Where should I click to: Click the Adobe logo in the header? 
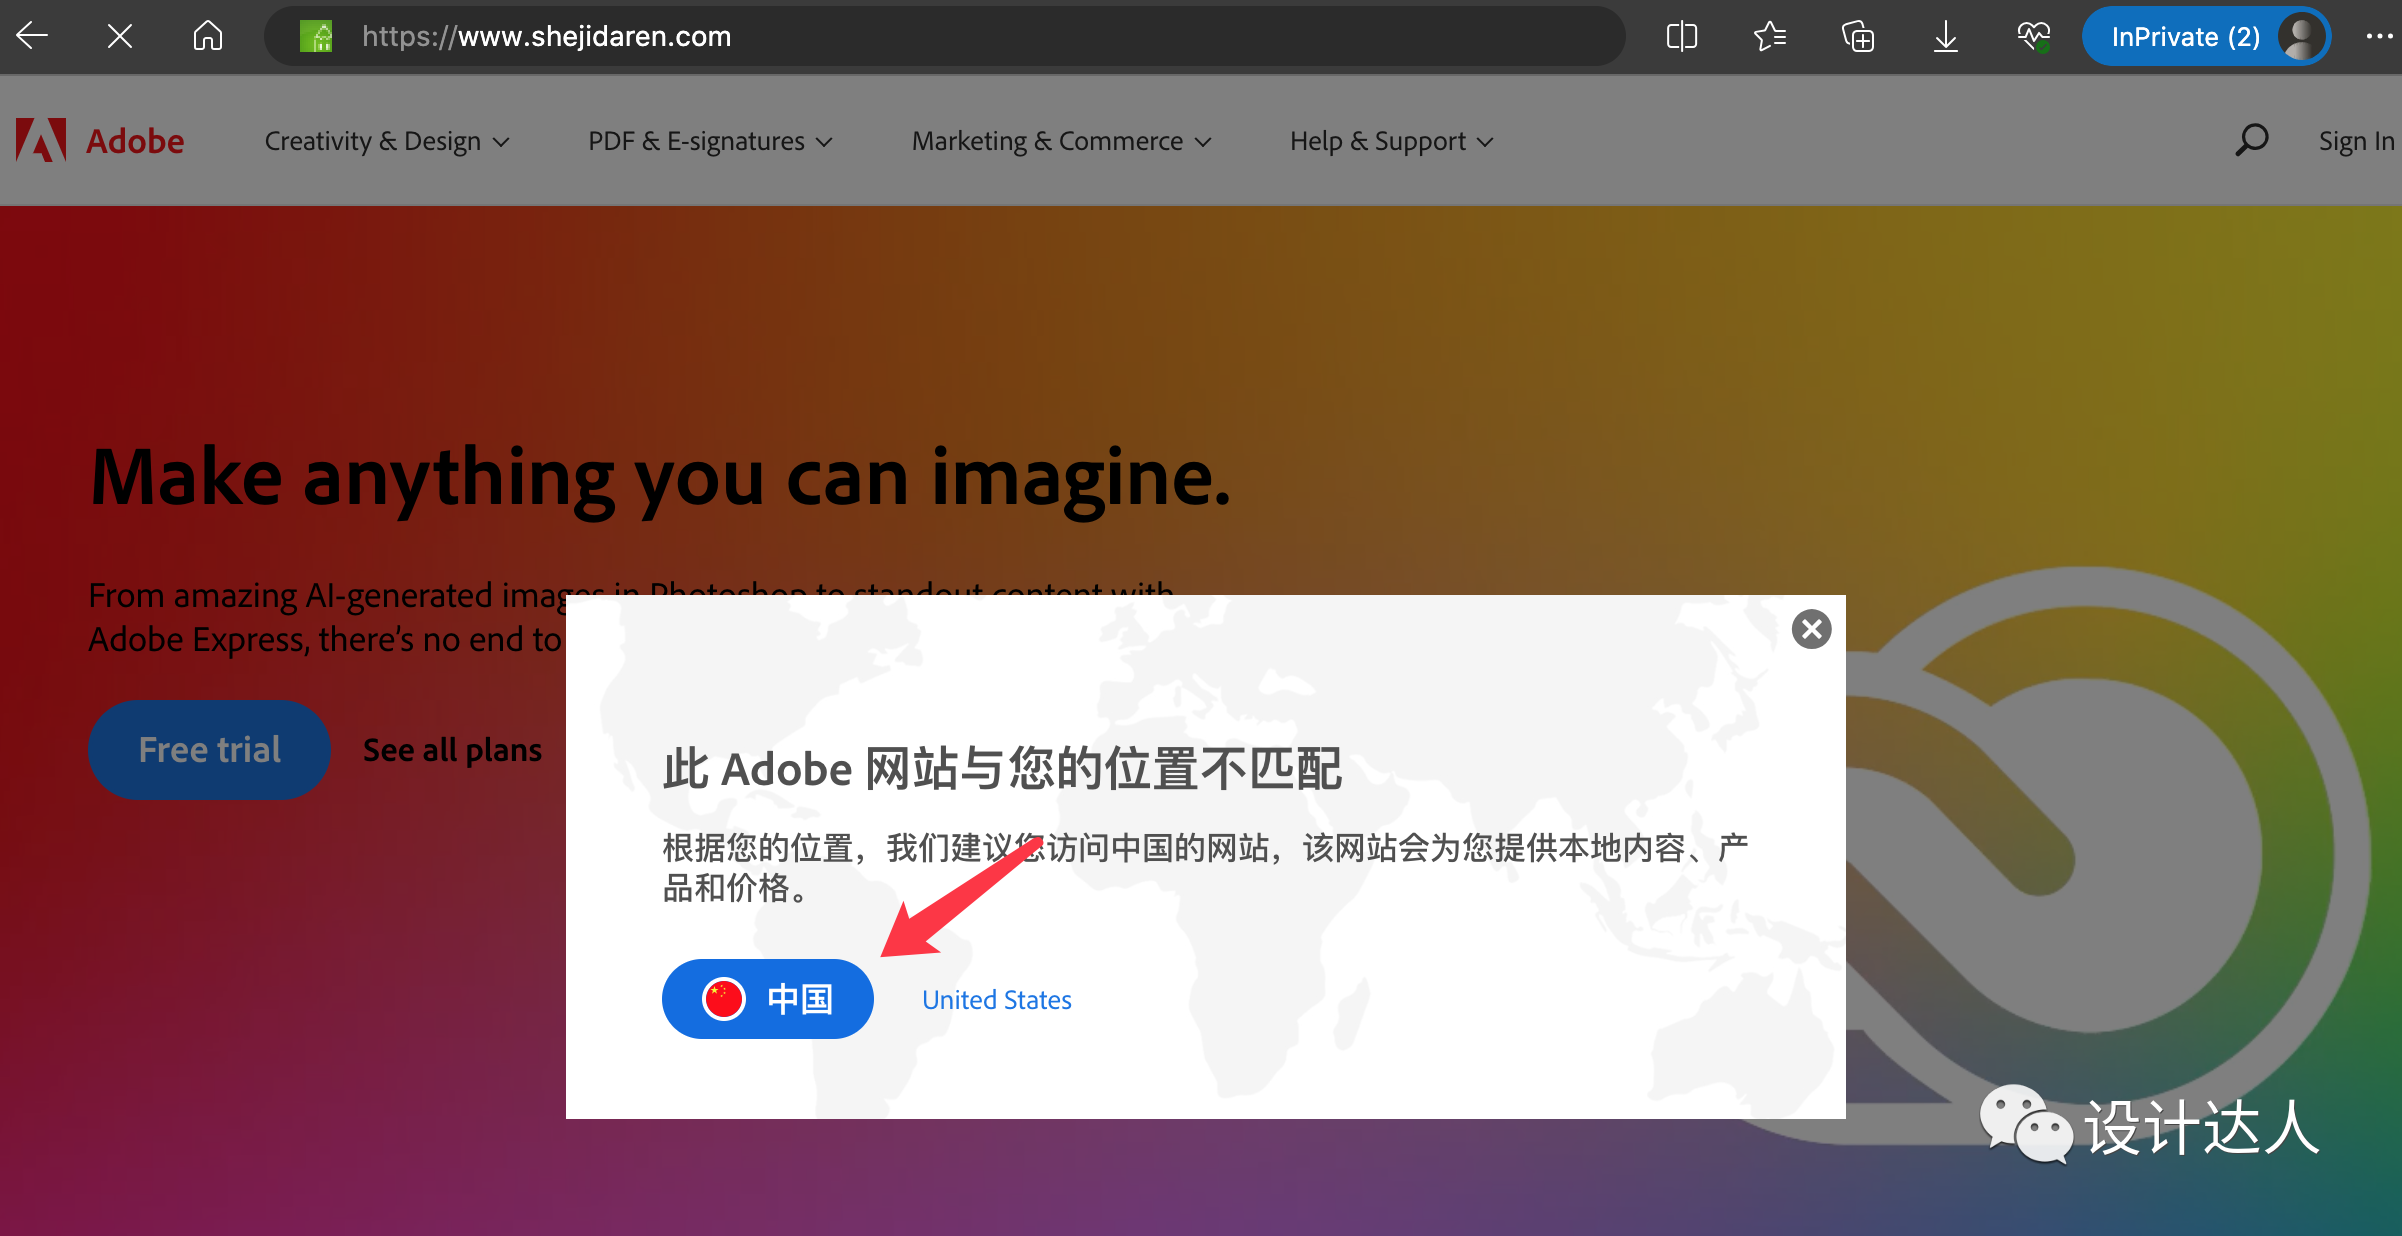pos(100,141)
